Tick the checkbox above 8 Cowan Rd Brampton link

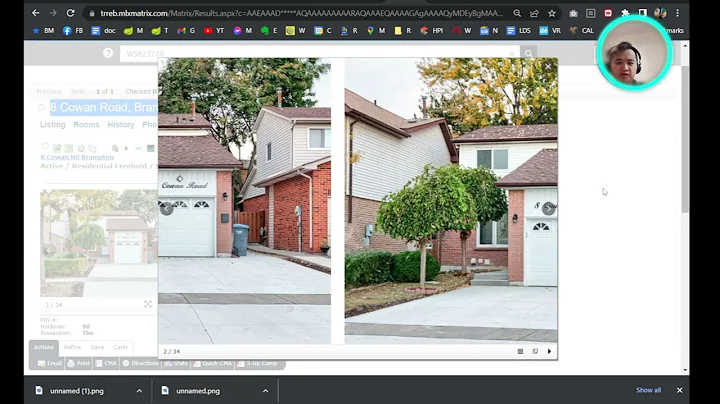[45, 146]
